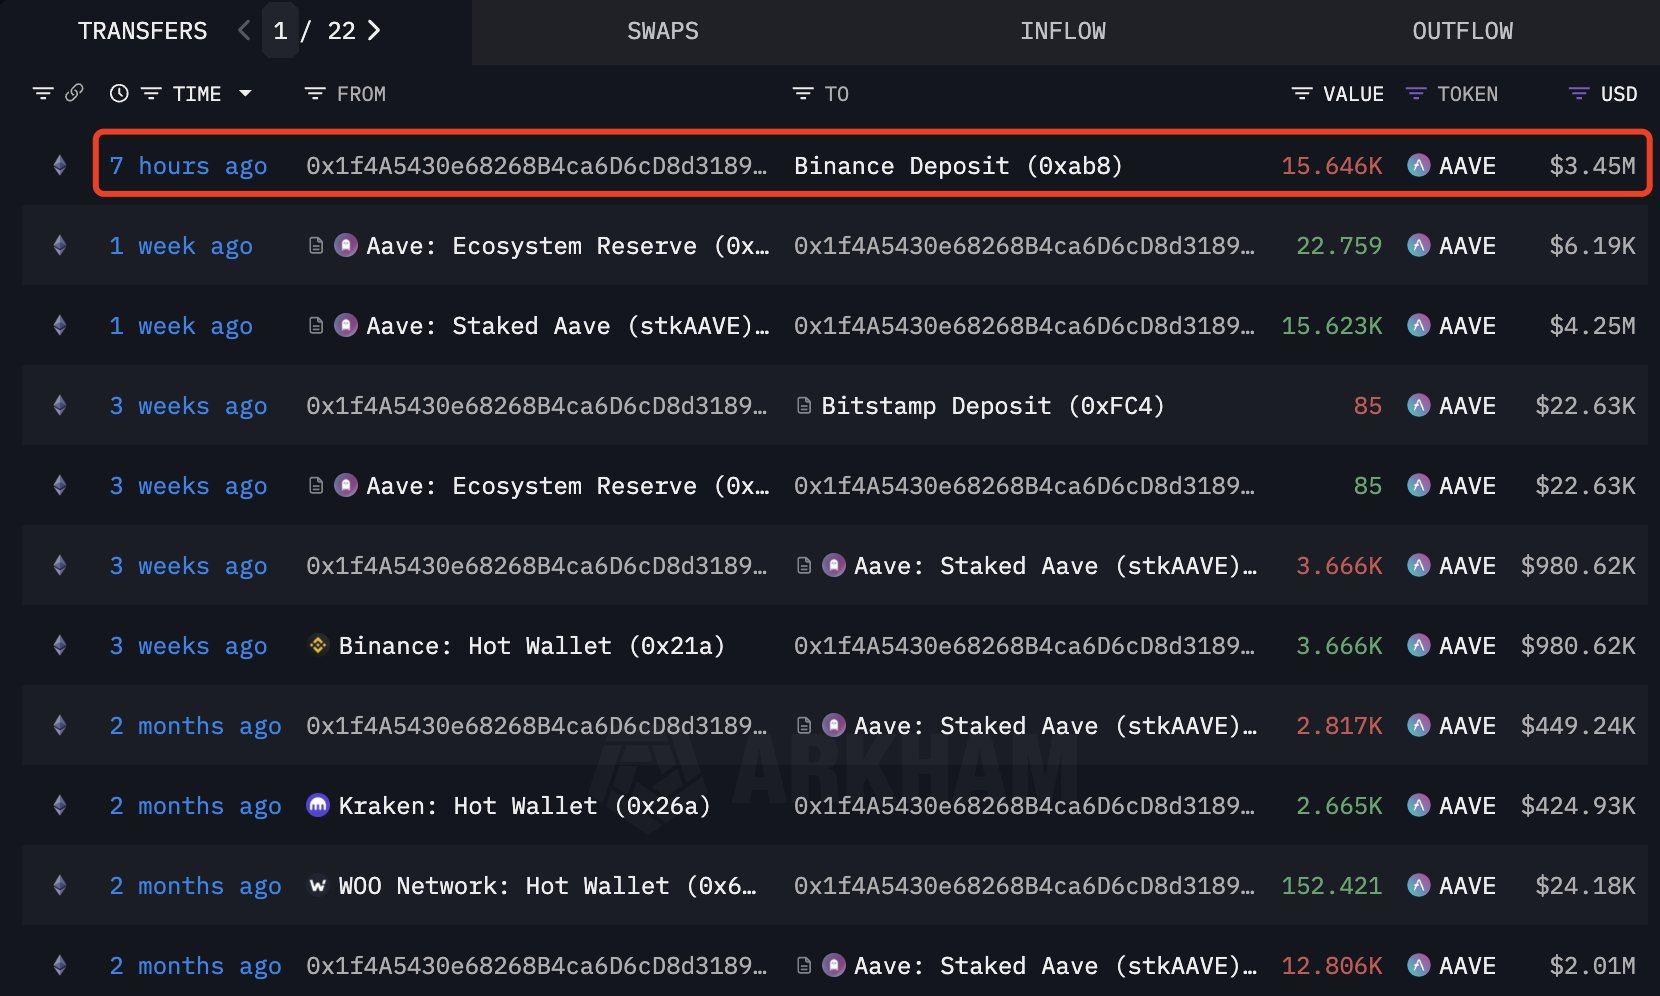Viewport: 1660px width, 996px height.
Task: Click Aave ghost logo on $4.25M row
Action: (x=346, y=326)
